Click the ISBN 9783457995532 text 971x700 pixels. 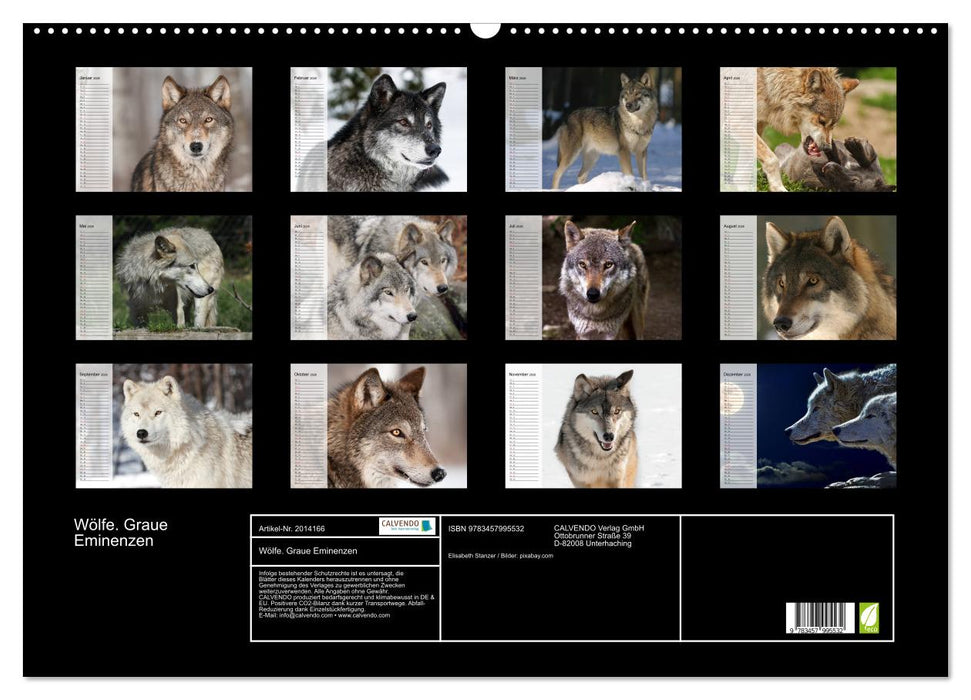(486, 528)
